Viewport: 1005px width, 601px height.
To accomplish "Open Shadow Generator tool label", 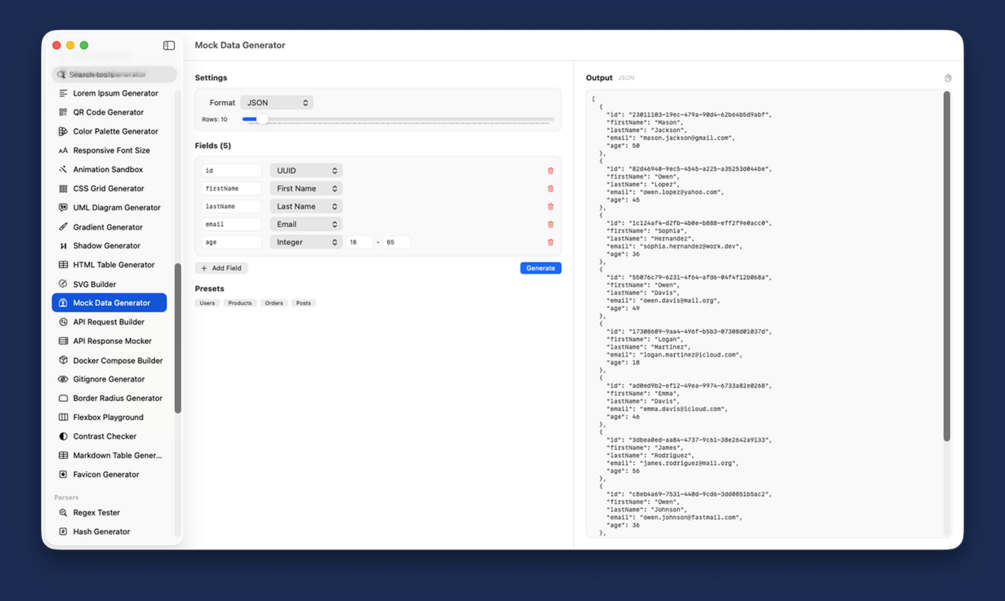I will tap(106, 245).
